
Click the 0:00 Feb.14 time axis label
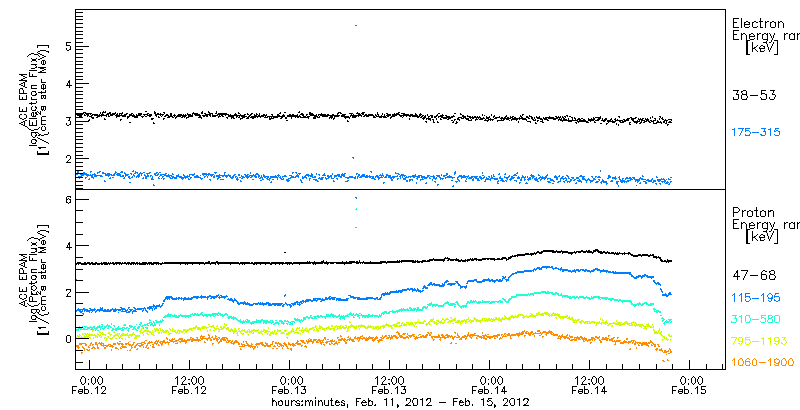(x=491, y=386)
